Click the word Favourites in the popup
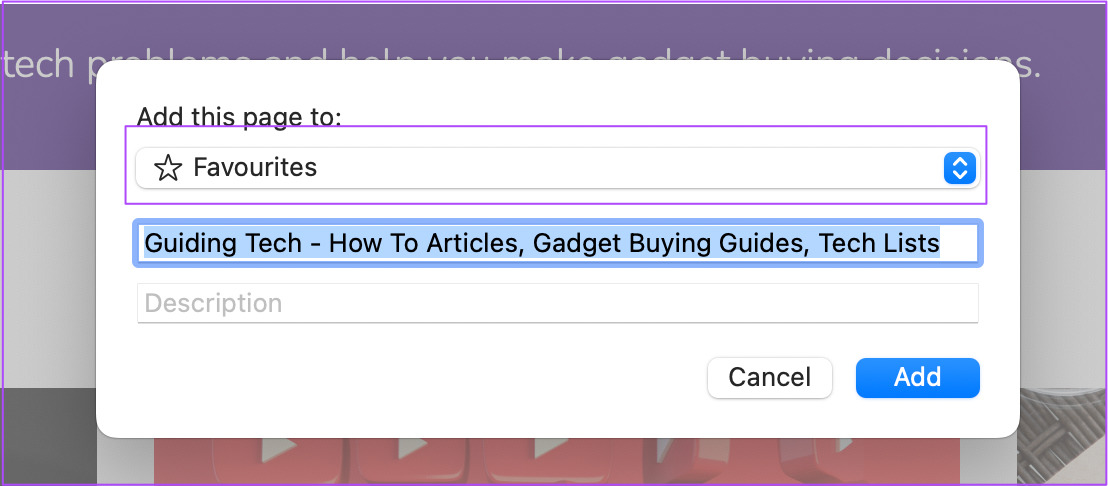The width and height of the screenshot is (1108, 486). click(x=255, y=167)
